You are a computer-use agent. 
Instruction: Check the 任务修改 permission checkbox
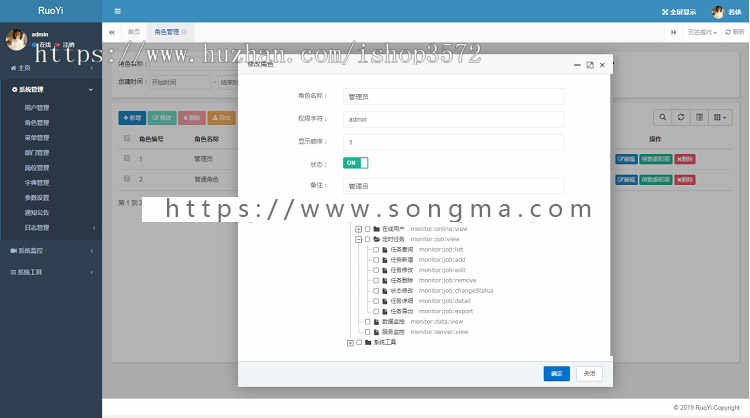pos(376,270)
